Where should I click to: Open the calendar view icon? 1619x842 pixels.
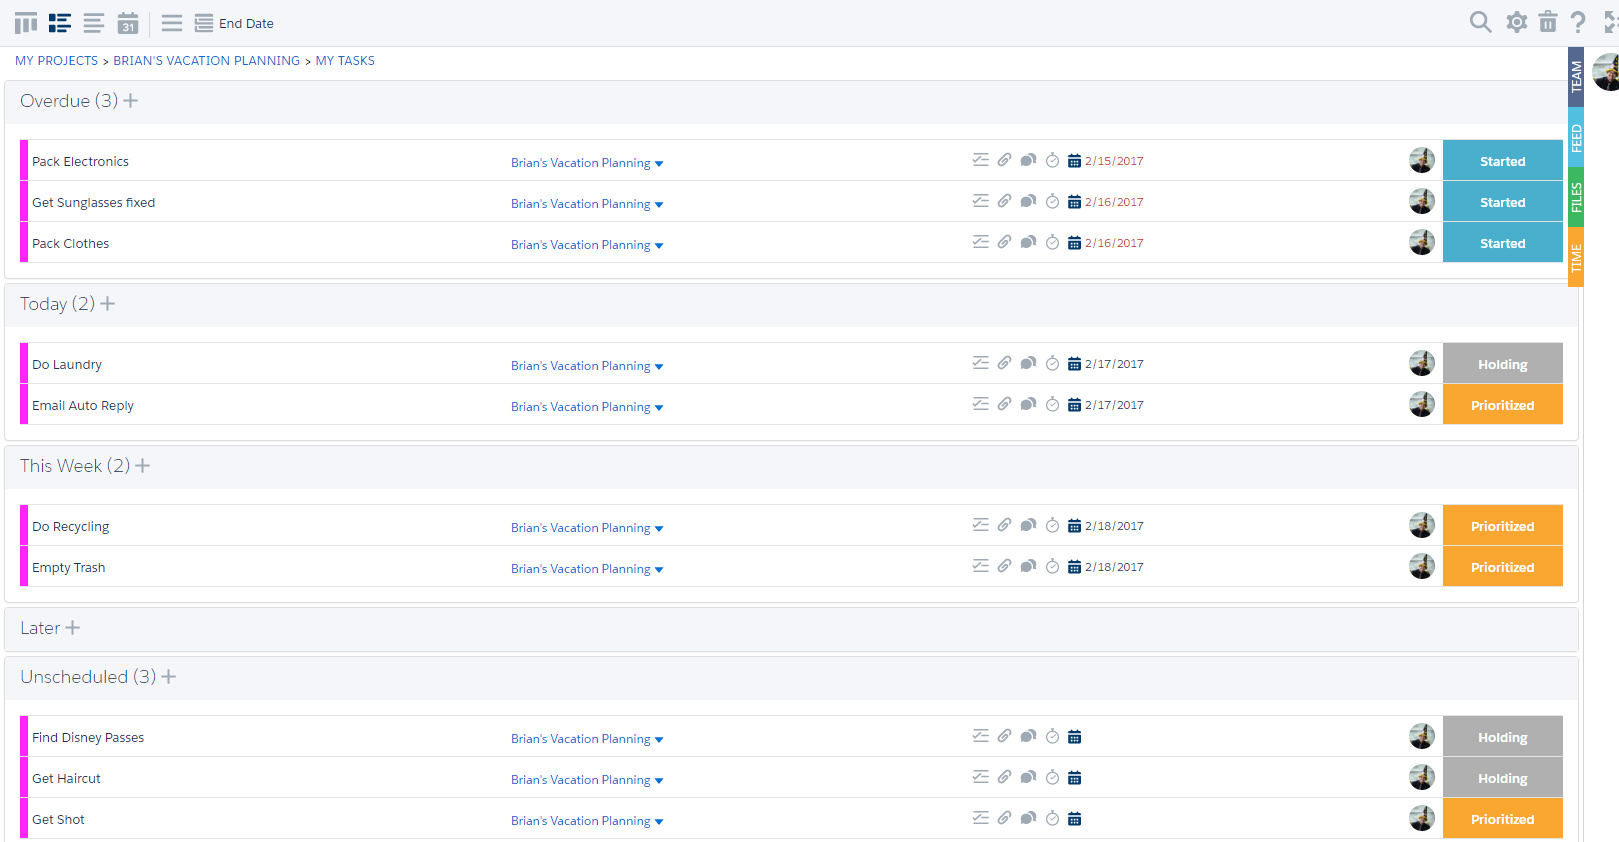(128, 23)
